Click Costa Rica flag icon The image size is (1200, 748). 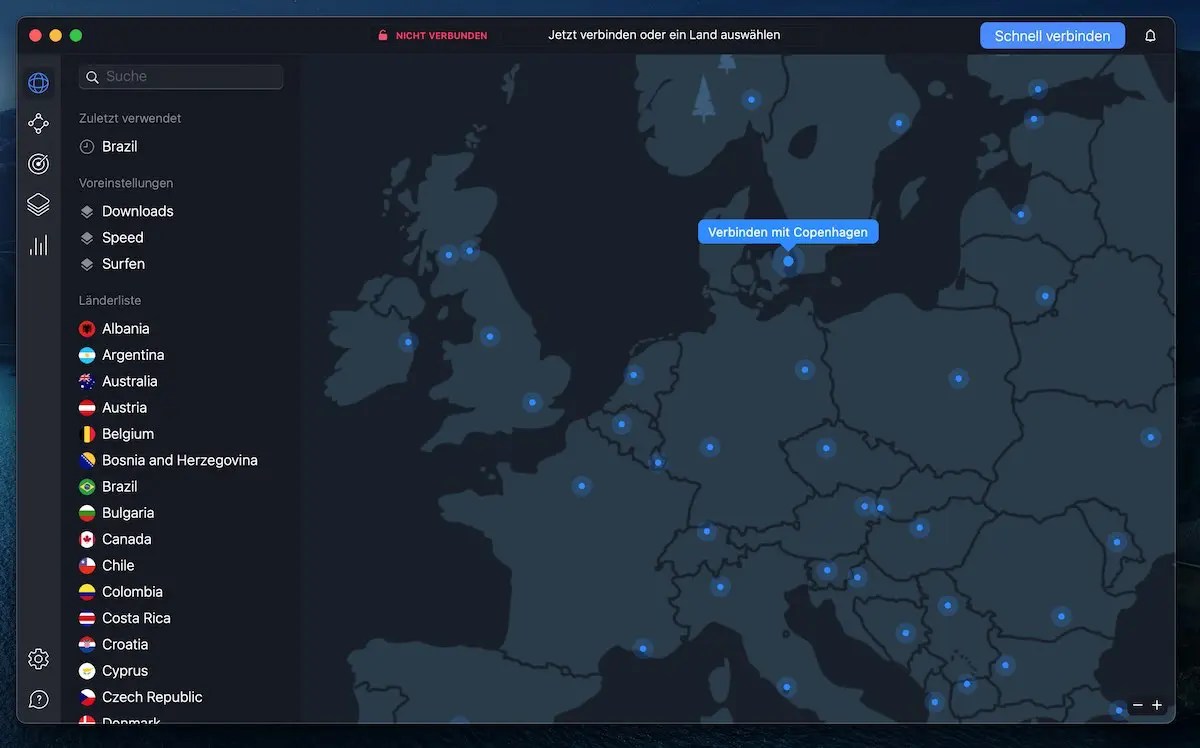click(x=87, y=618)
